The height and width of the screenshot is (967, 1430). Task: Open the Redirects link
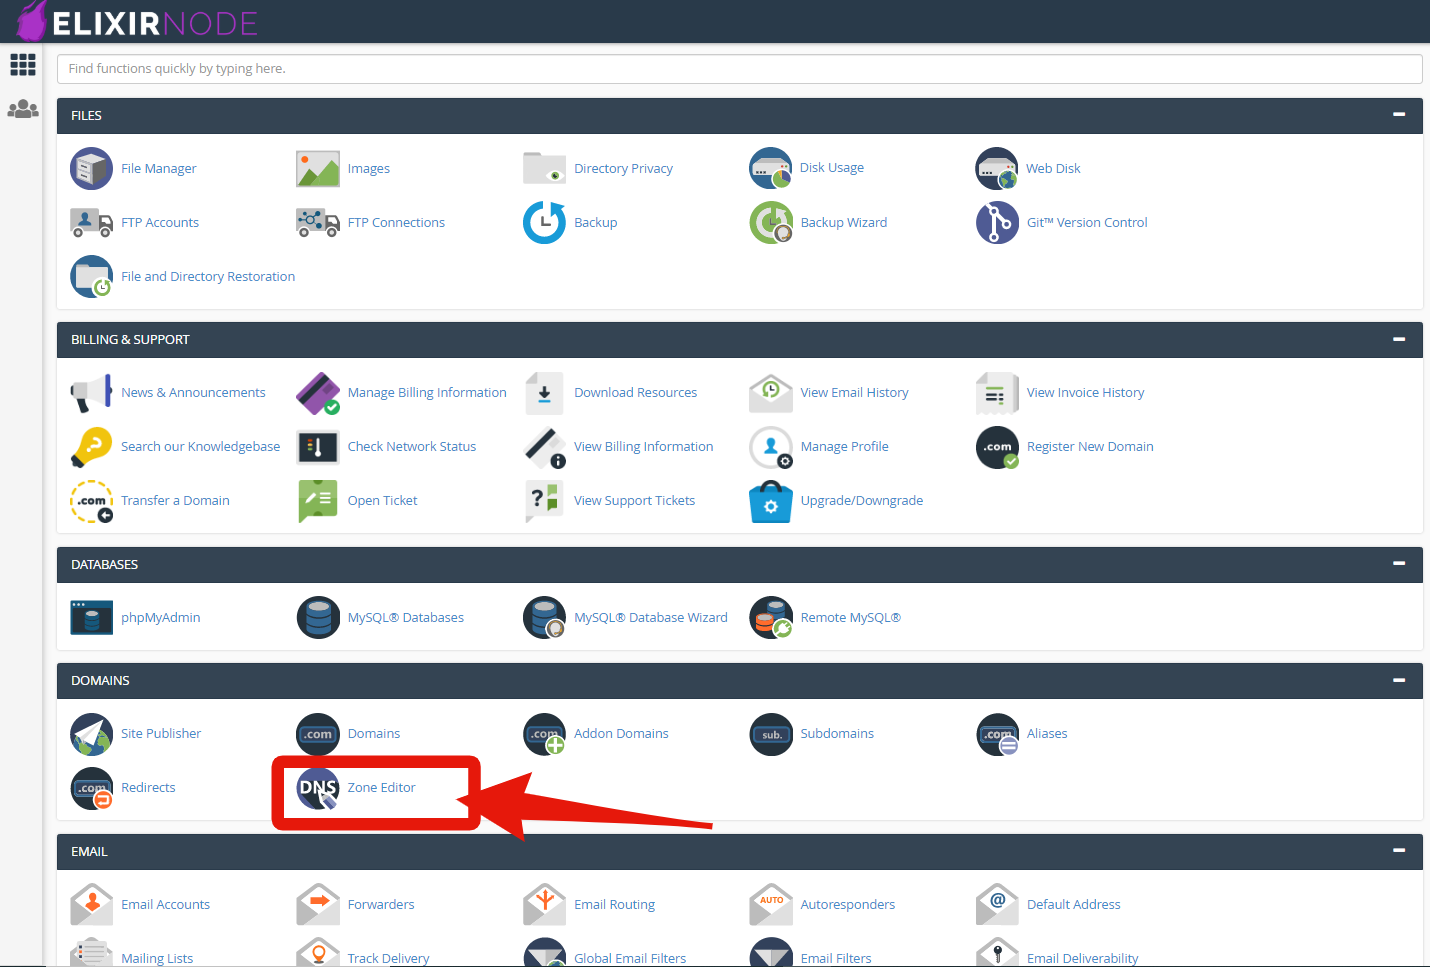tap(148, 788)
